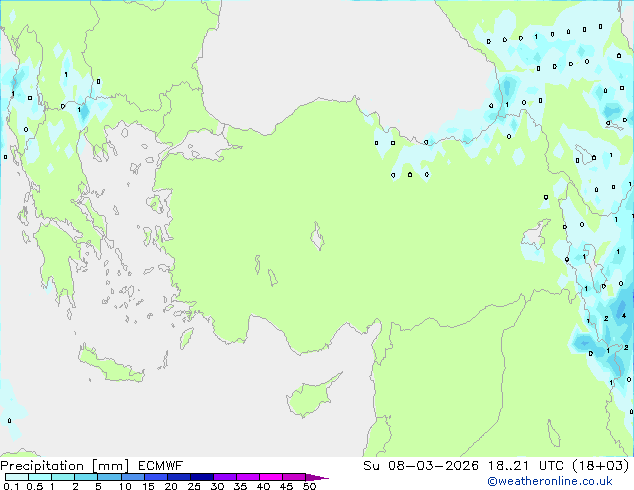Select the 20 to 25 mm dark blue swatch
634x490 pixels.
click(180, 478)
